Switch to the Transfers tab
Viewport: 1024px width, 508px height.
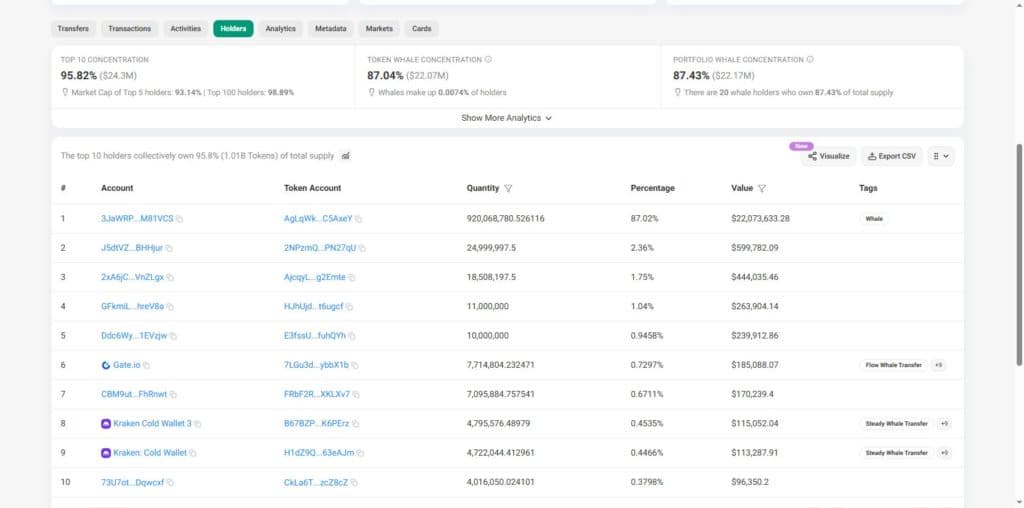tap(73, 29)
